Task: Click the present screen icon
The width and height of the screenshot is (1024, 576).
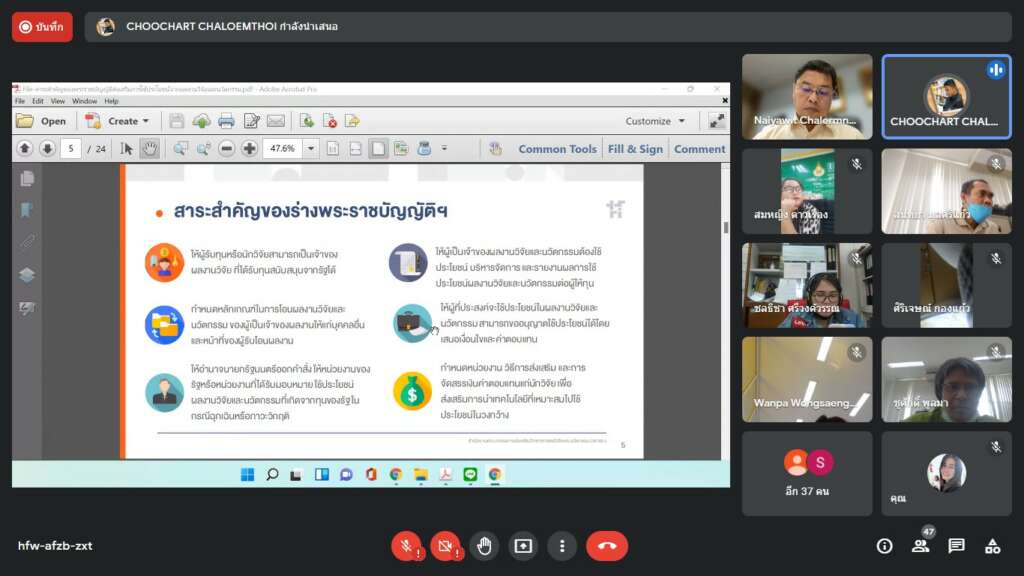Action: click(523, 546)
